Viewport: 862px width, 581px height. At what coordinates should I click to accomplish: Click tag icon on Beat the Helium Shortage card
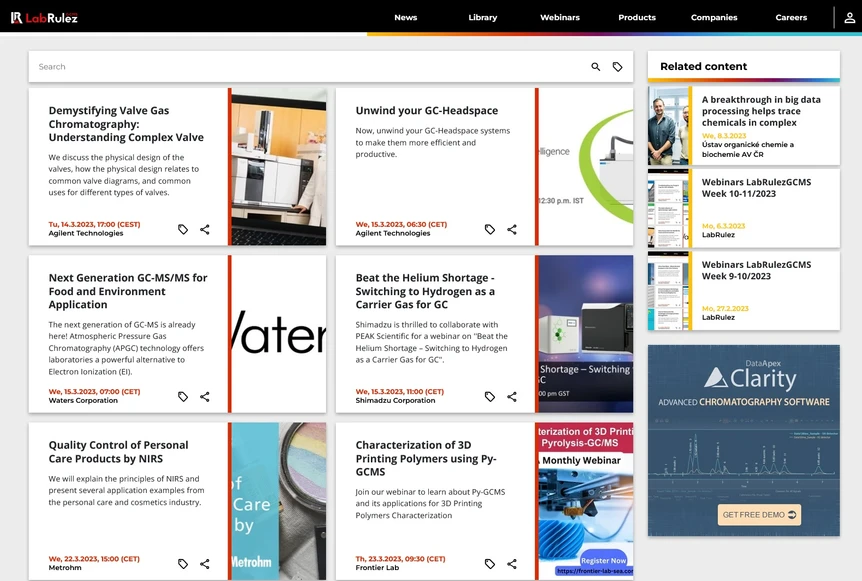pyautogui.click(x=490, y=396)
